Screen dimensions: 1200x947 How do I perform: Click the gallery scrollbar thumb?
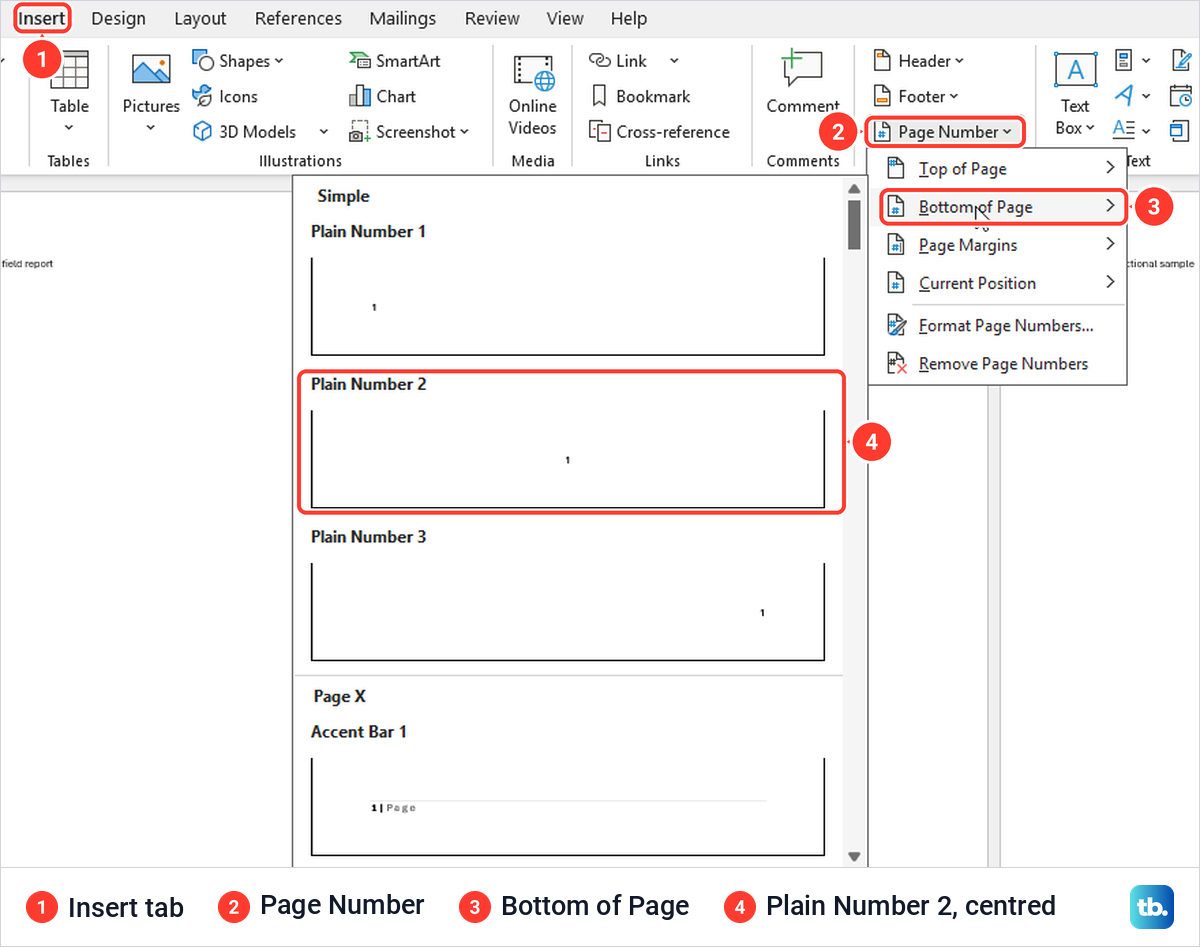coord(854,225)
